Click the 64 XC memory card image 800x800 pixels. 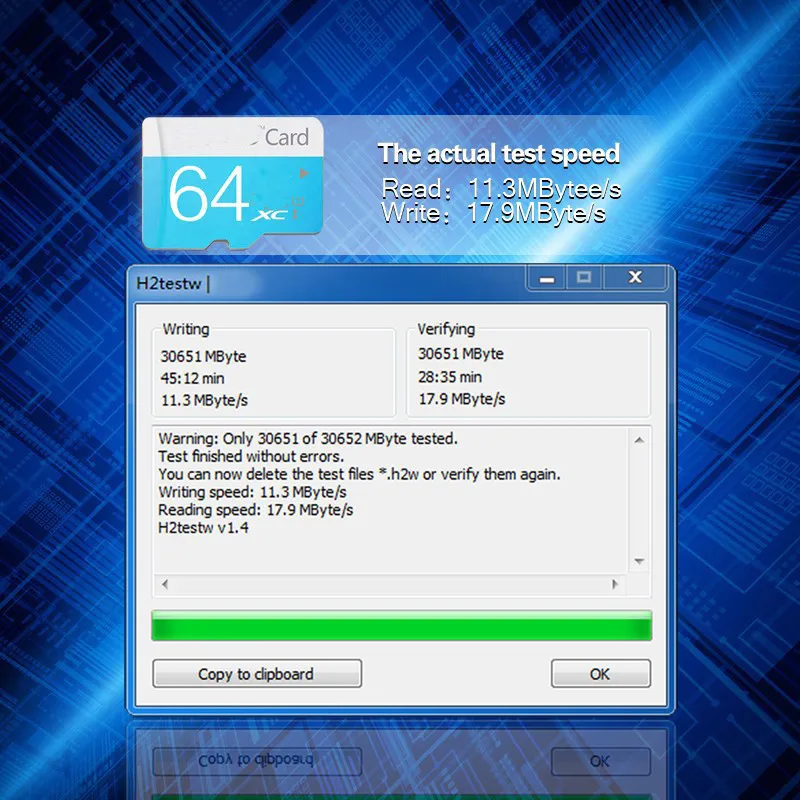[233, 183]
